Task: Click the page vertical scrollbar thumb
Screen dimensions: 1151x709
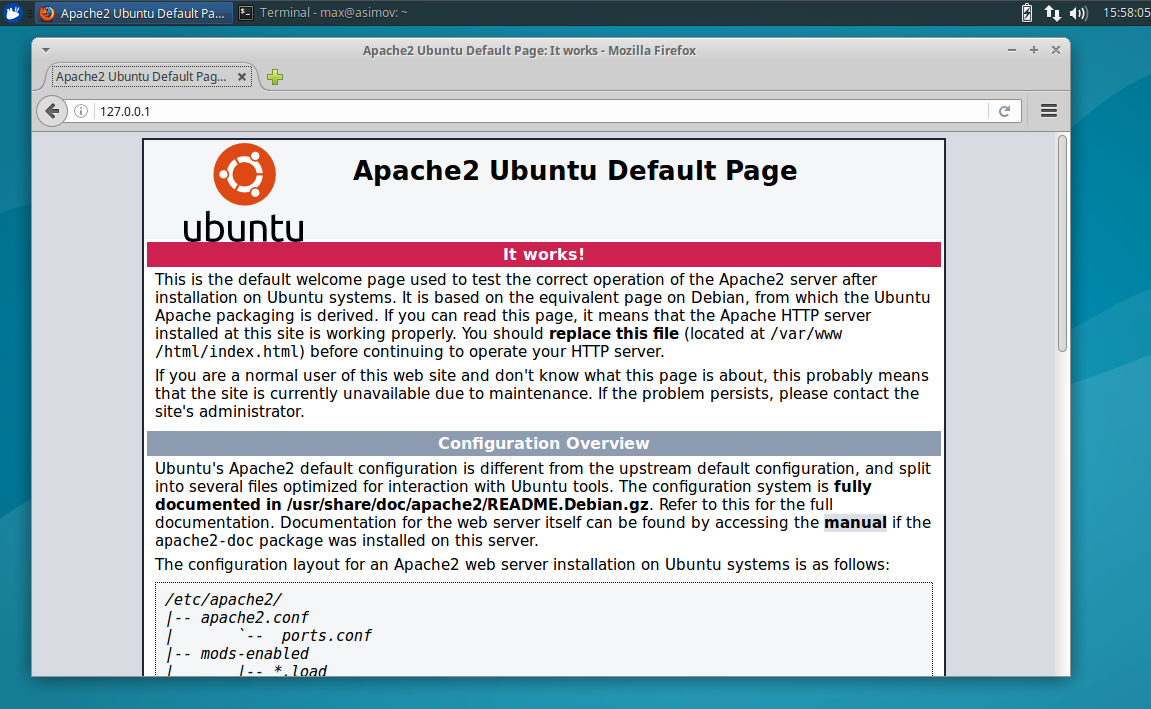Action: [x=1062, y=244]
